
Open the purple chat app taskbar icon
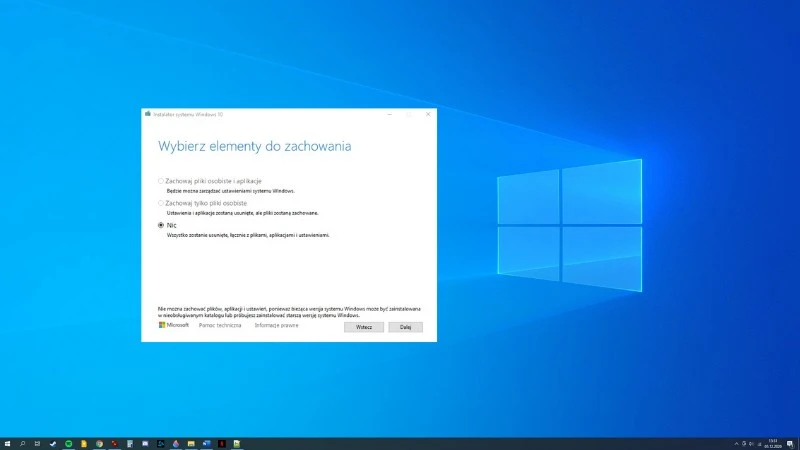(x=145, y=444)
